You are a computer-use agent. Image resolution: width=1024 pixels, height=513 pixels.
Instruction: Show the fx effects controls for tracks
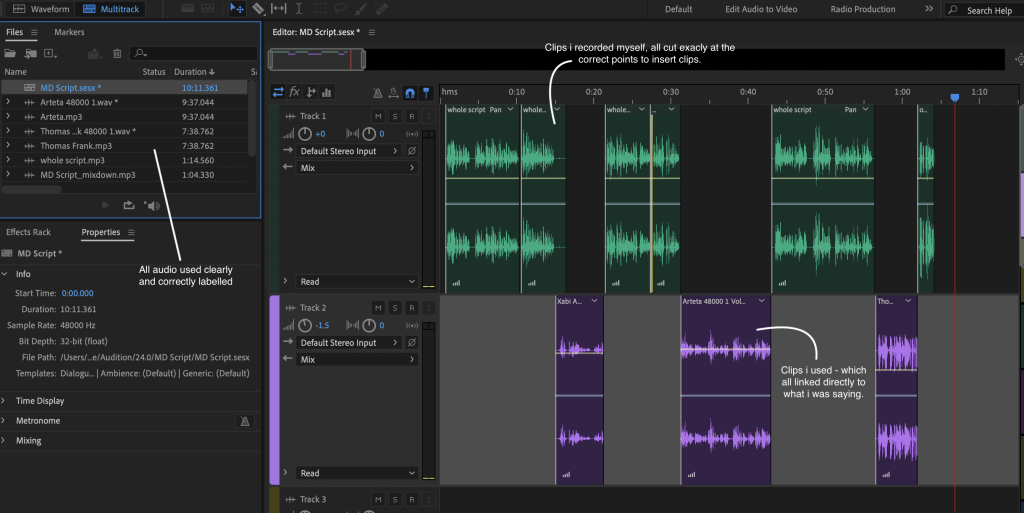tap(294, 93)
